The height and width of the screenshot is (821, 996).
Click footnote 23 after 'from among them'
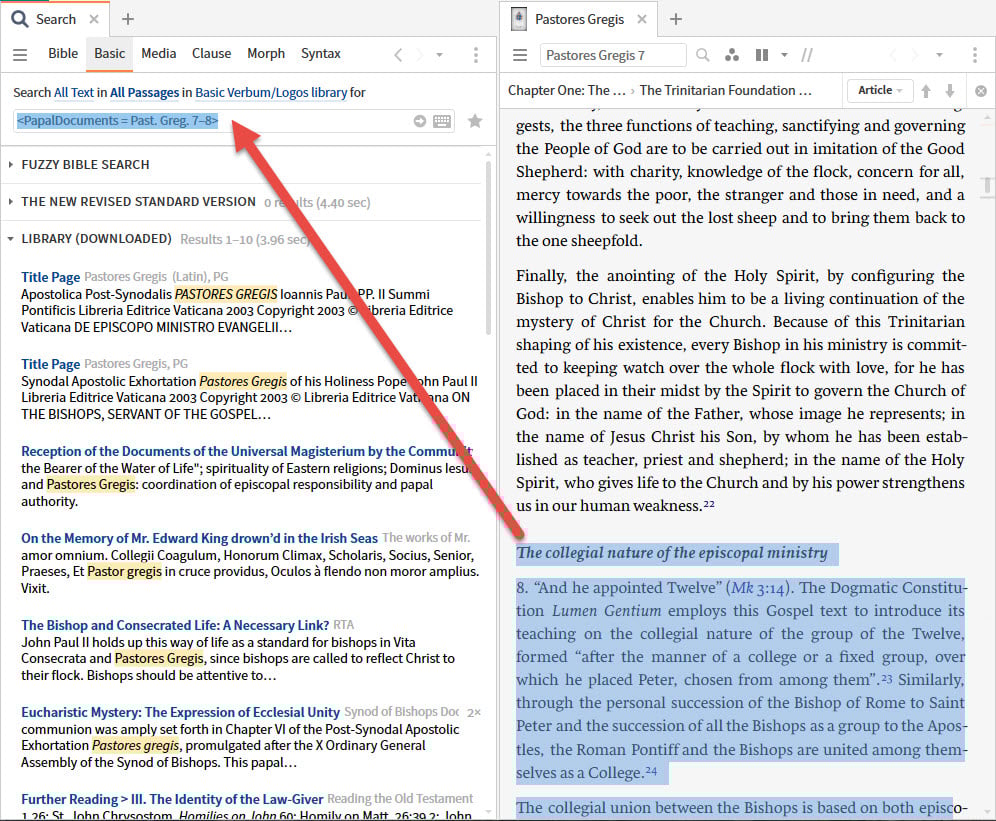(887, 678)
